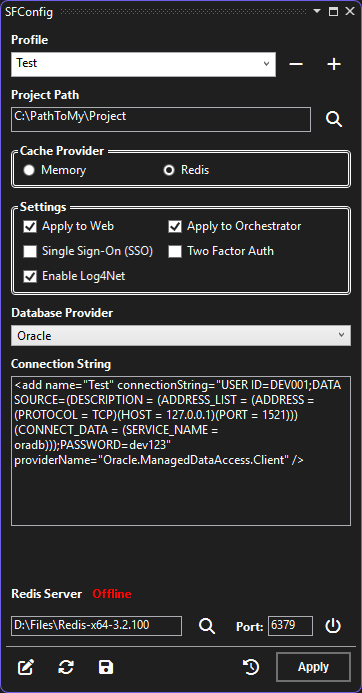The image size is (362, 693).
Task: Open the Profile dropdown showing Test
Action: [x=143, y=64]
